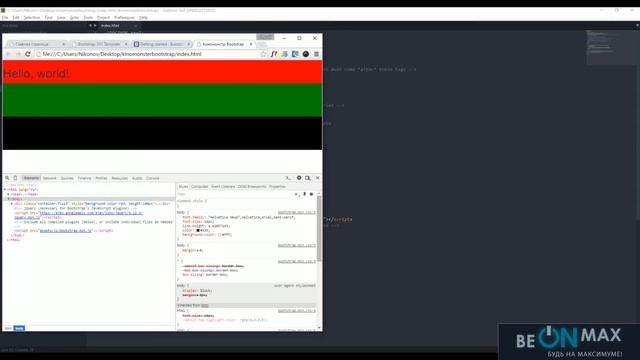Switch to the Properties sidebar pane

[277, 187]
